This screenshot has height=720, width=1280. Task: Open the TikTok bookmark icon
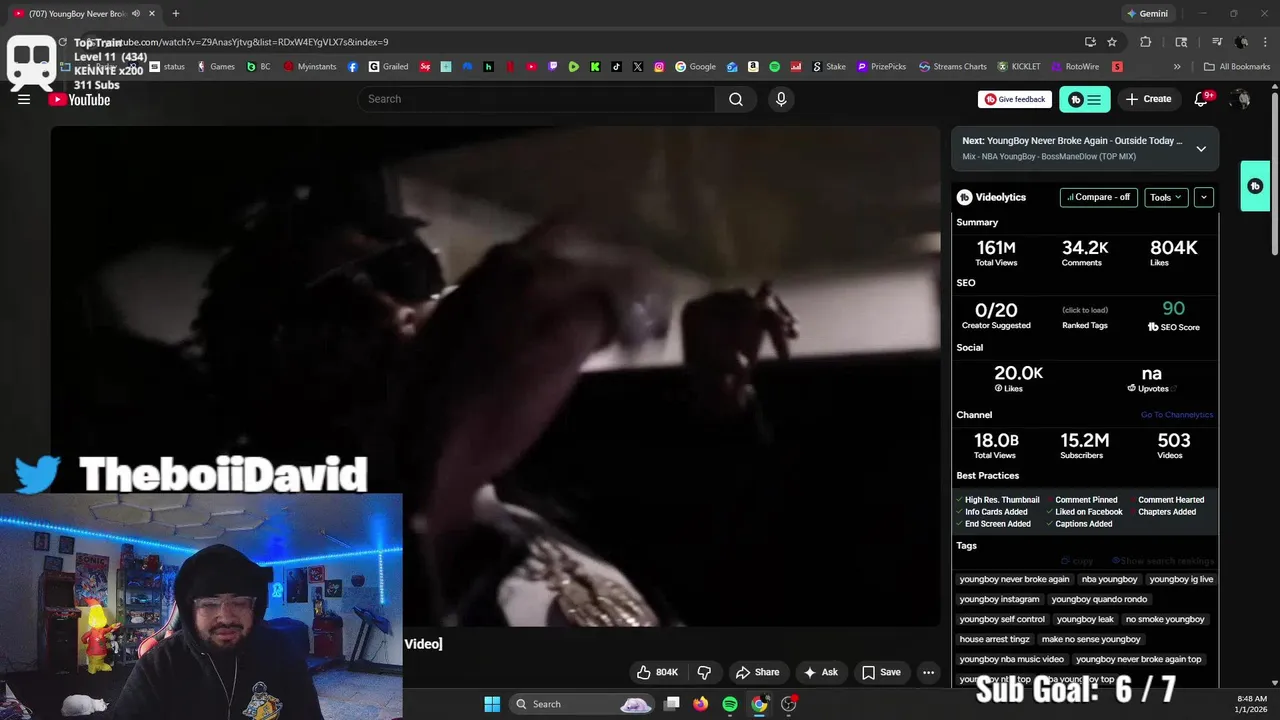(x=616, y=67)
